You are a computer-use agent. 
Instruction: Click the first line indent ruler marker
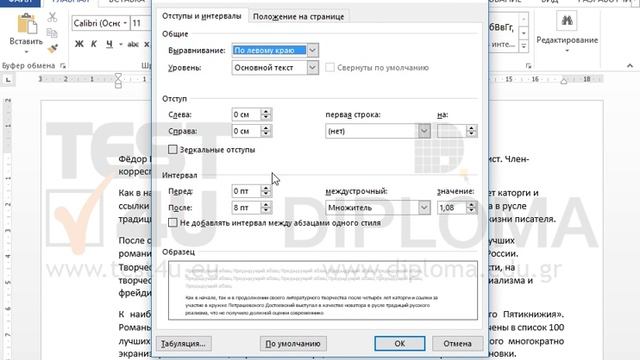coord(118,76)
